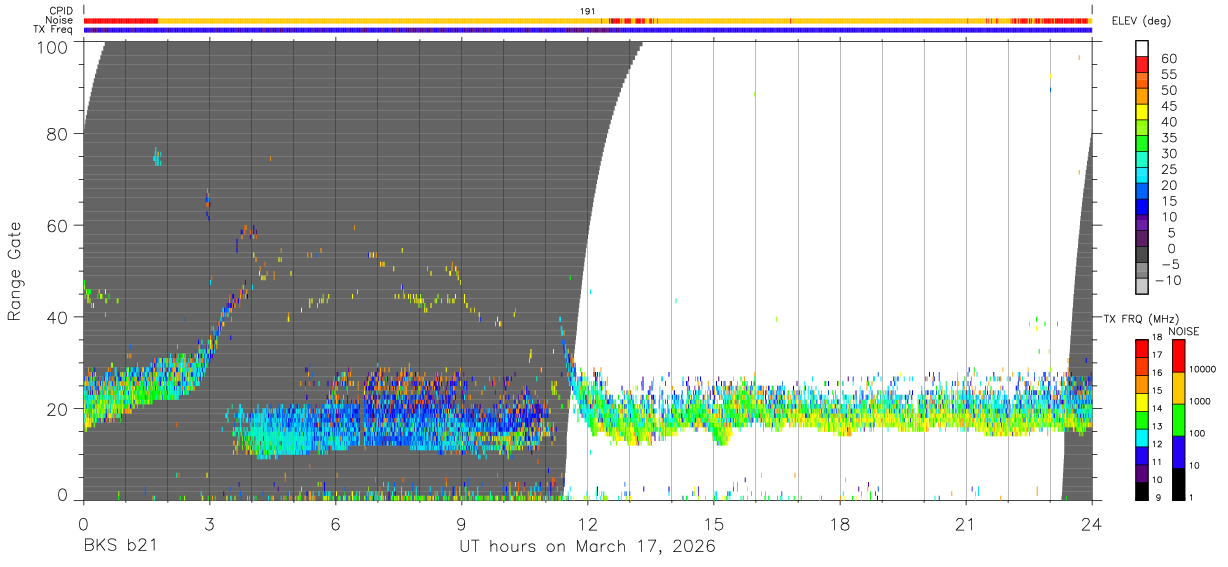Pick the red top swatch in NOISE bar
This screenshot has width=1228, height=567.
point(1178,356)
